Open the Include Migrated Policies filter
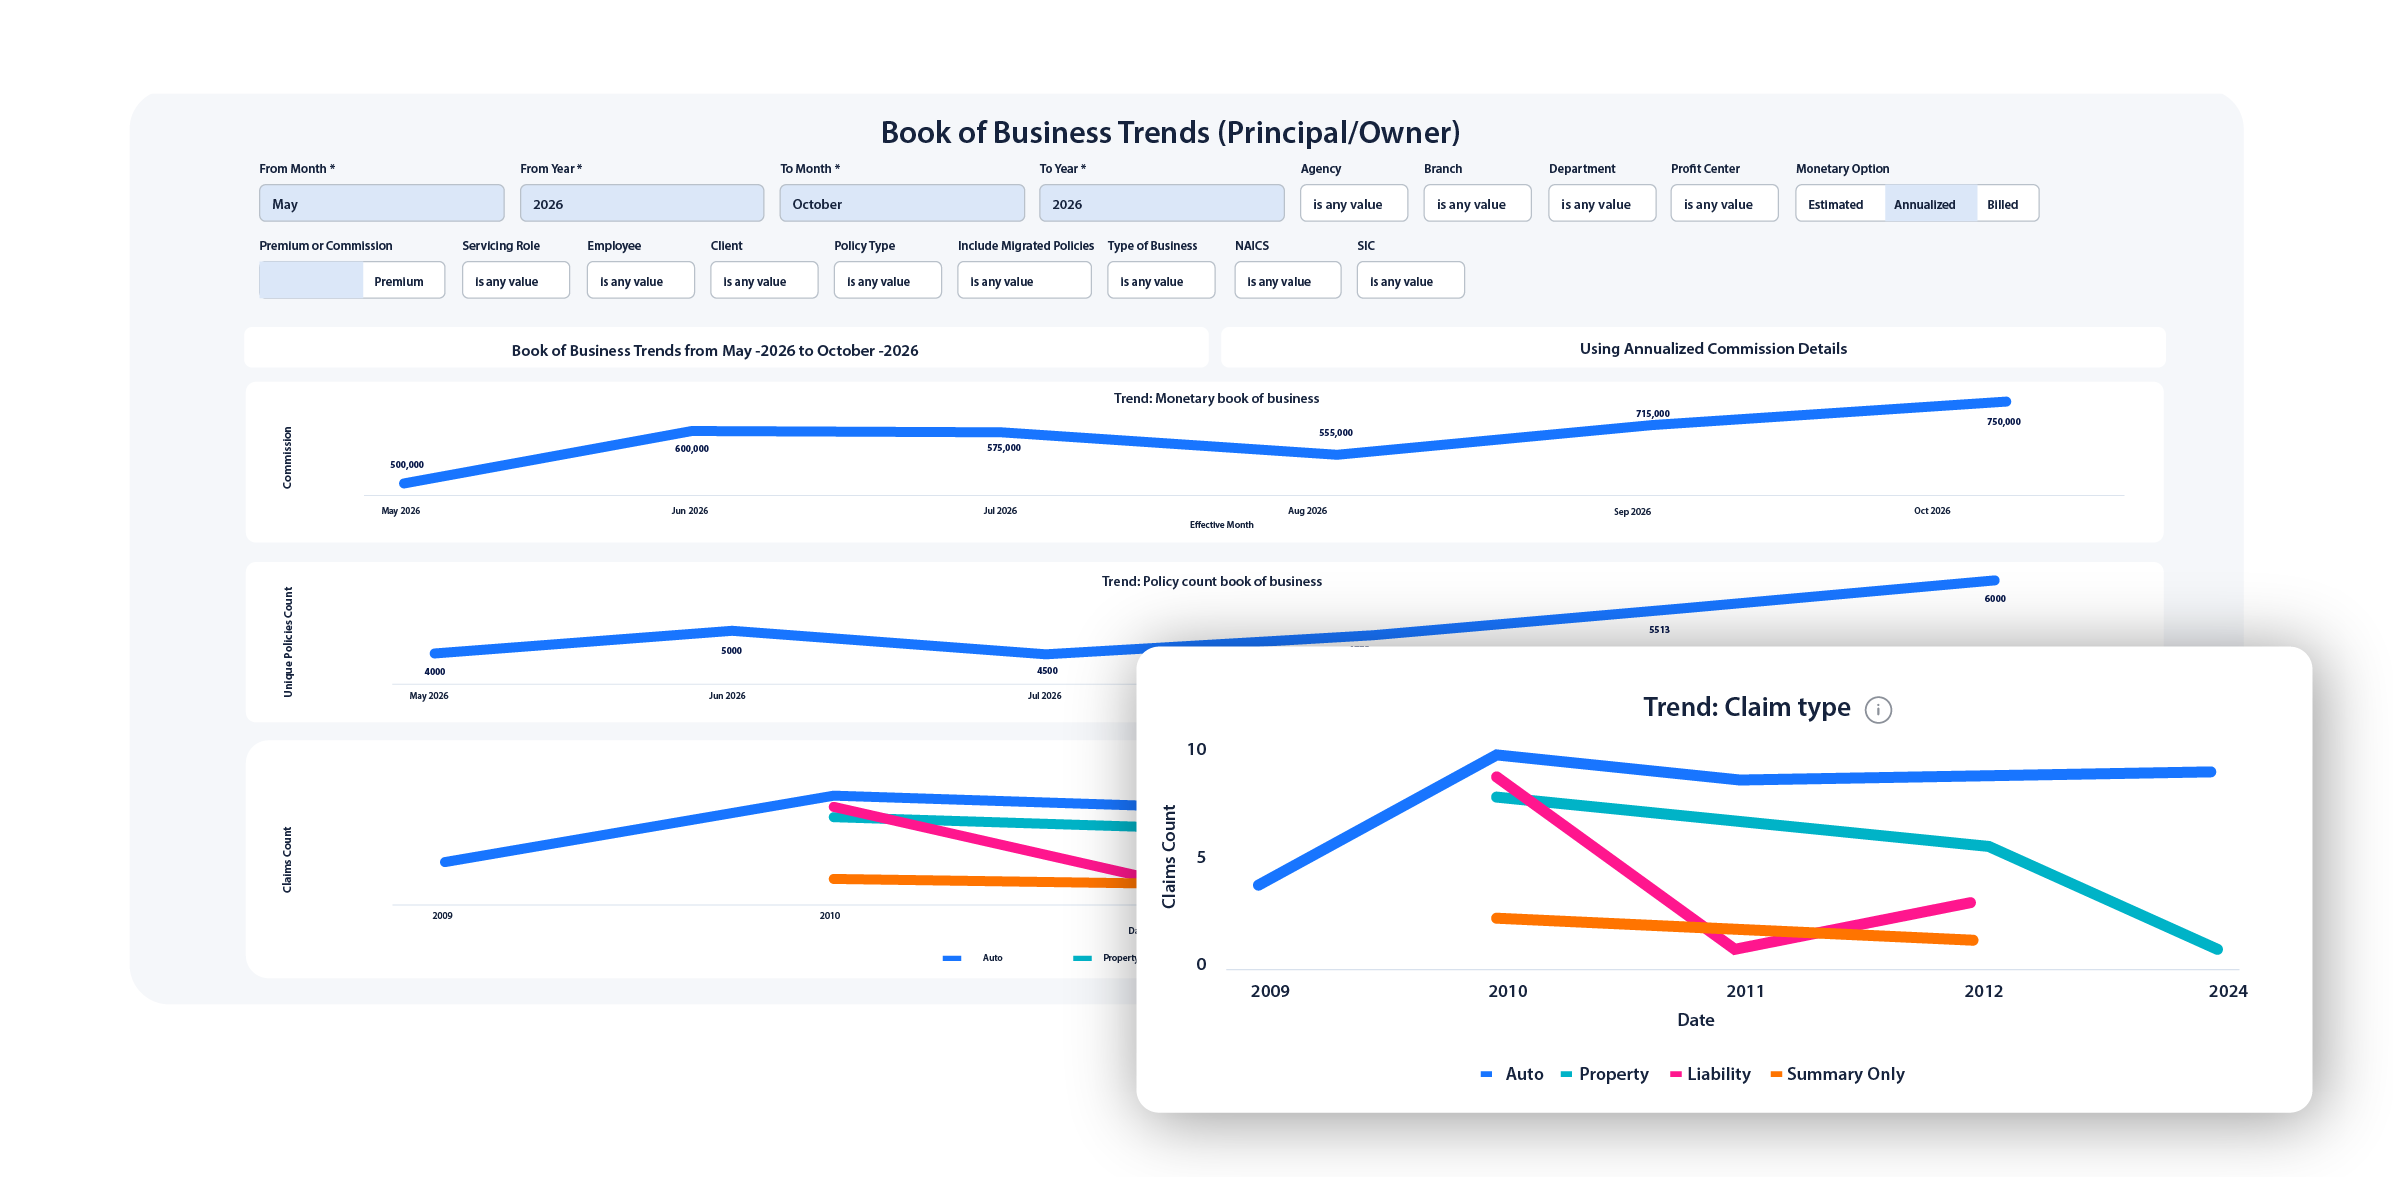This screenshot has width=2393, height=1177. (1024, 281)
